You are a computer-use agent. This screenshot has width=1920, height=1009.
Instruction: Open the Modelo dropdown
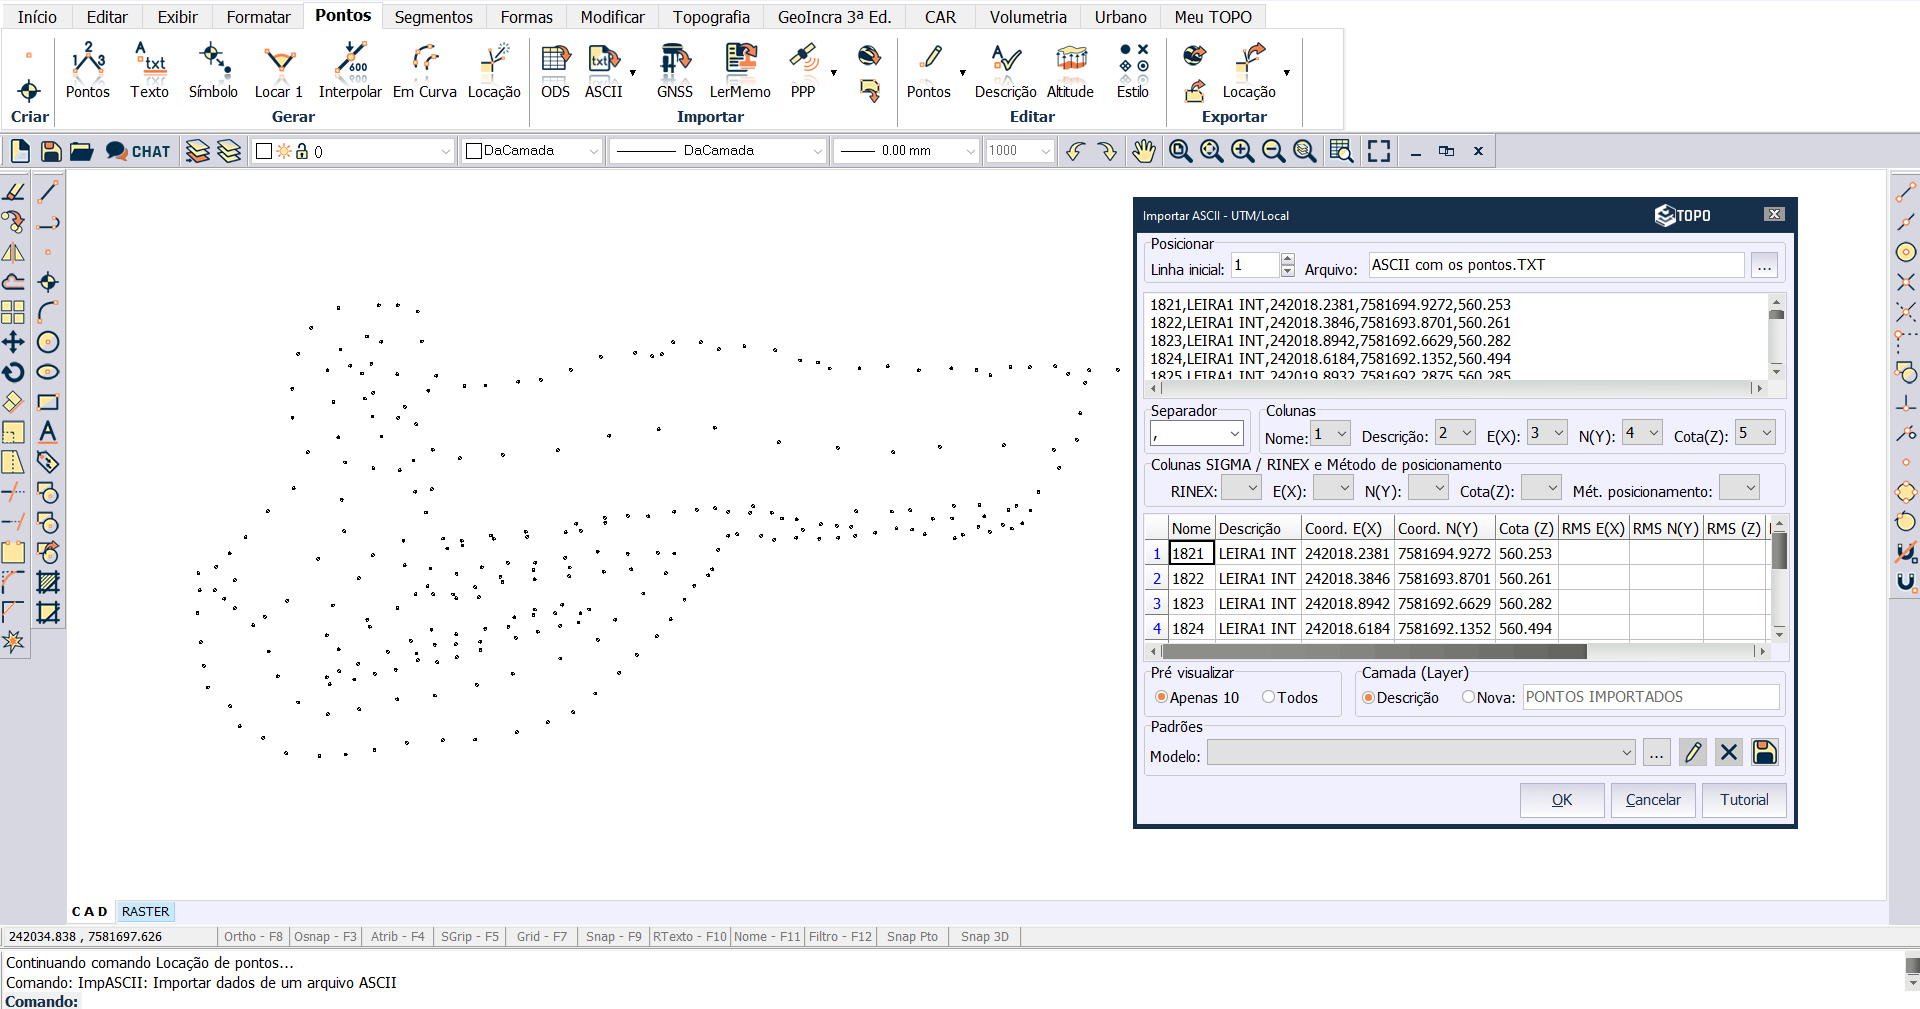[1421, 753]
